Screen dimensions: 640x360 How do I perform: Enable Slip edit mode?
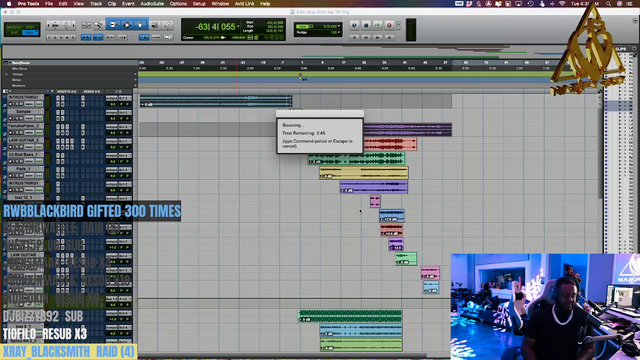15,32
